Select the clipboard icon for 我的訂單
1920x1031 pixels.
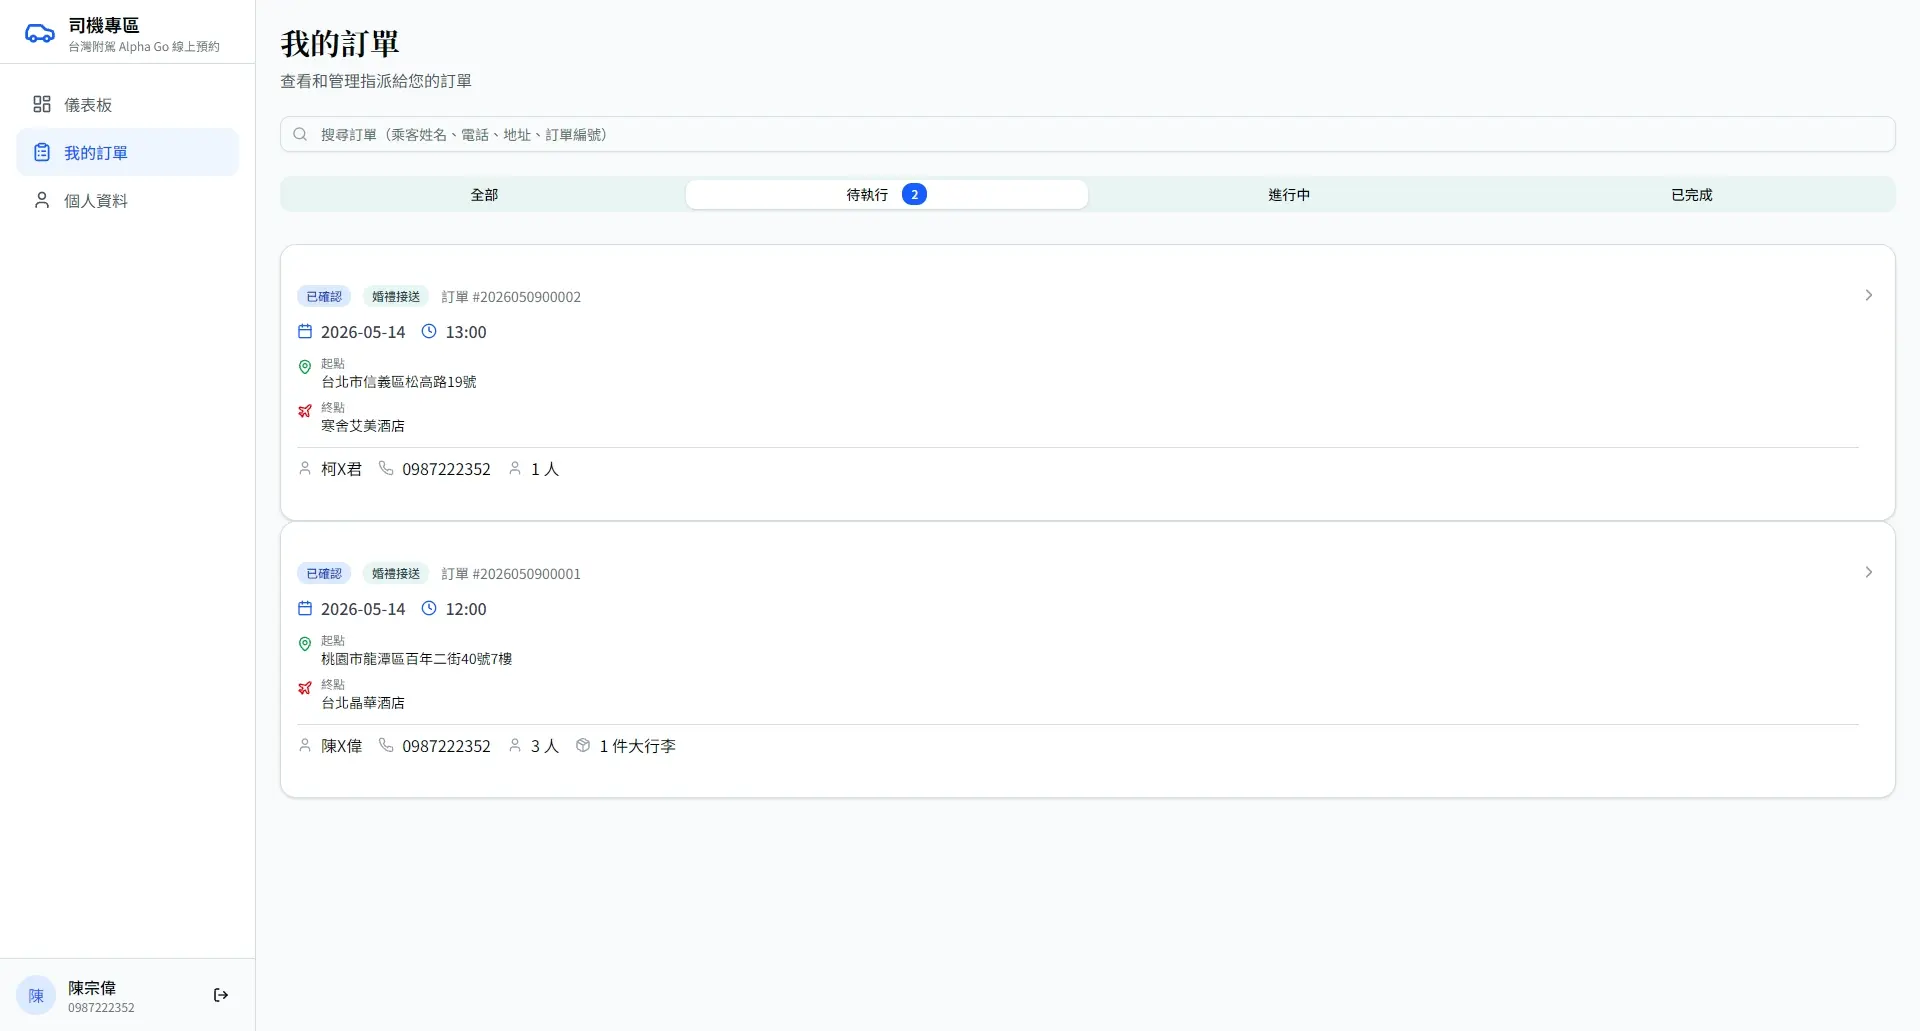pyautogui.click(x=42, y=152)
